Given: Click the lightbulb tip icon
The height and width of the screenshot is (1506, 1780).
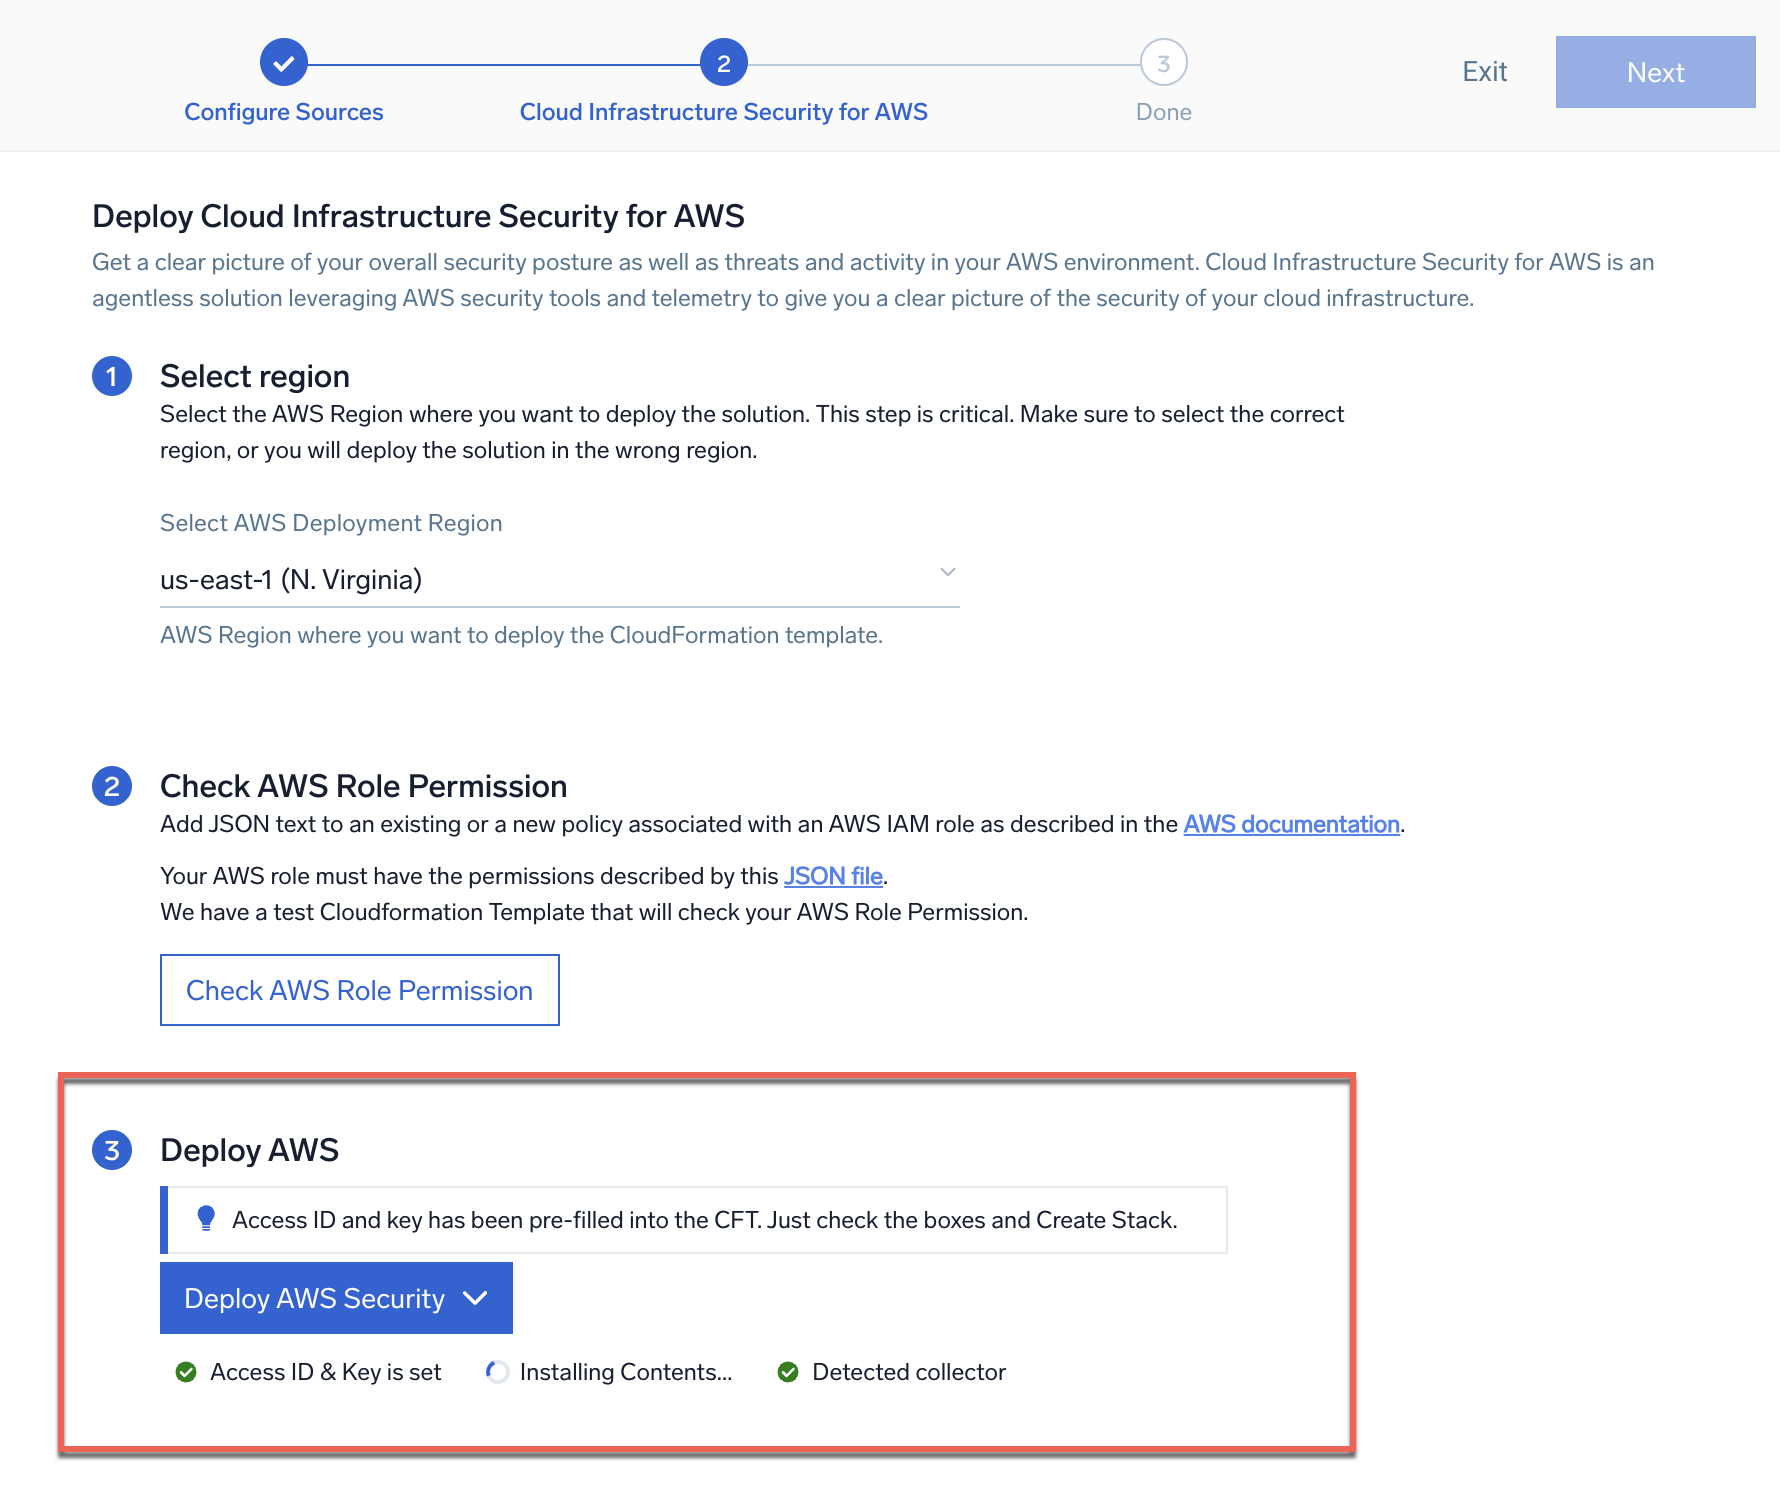Looking at the screenshot, I should click(207, 1218).
